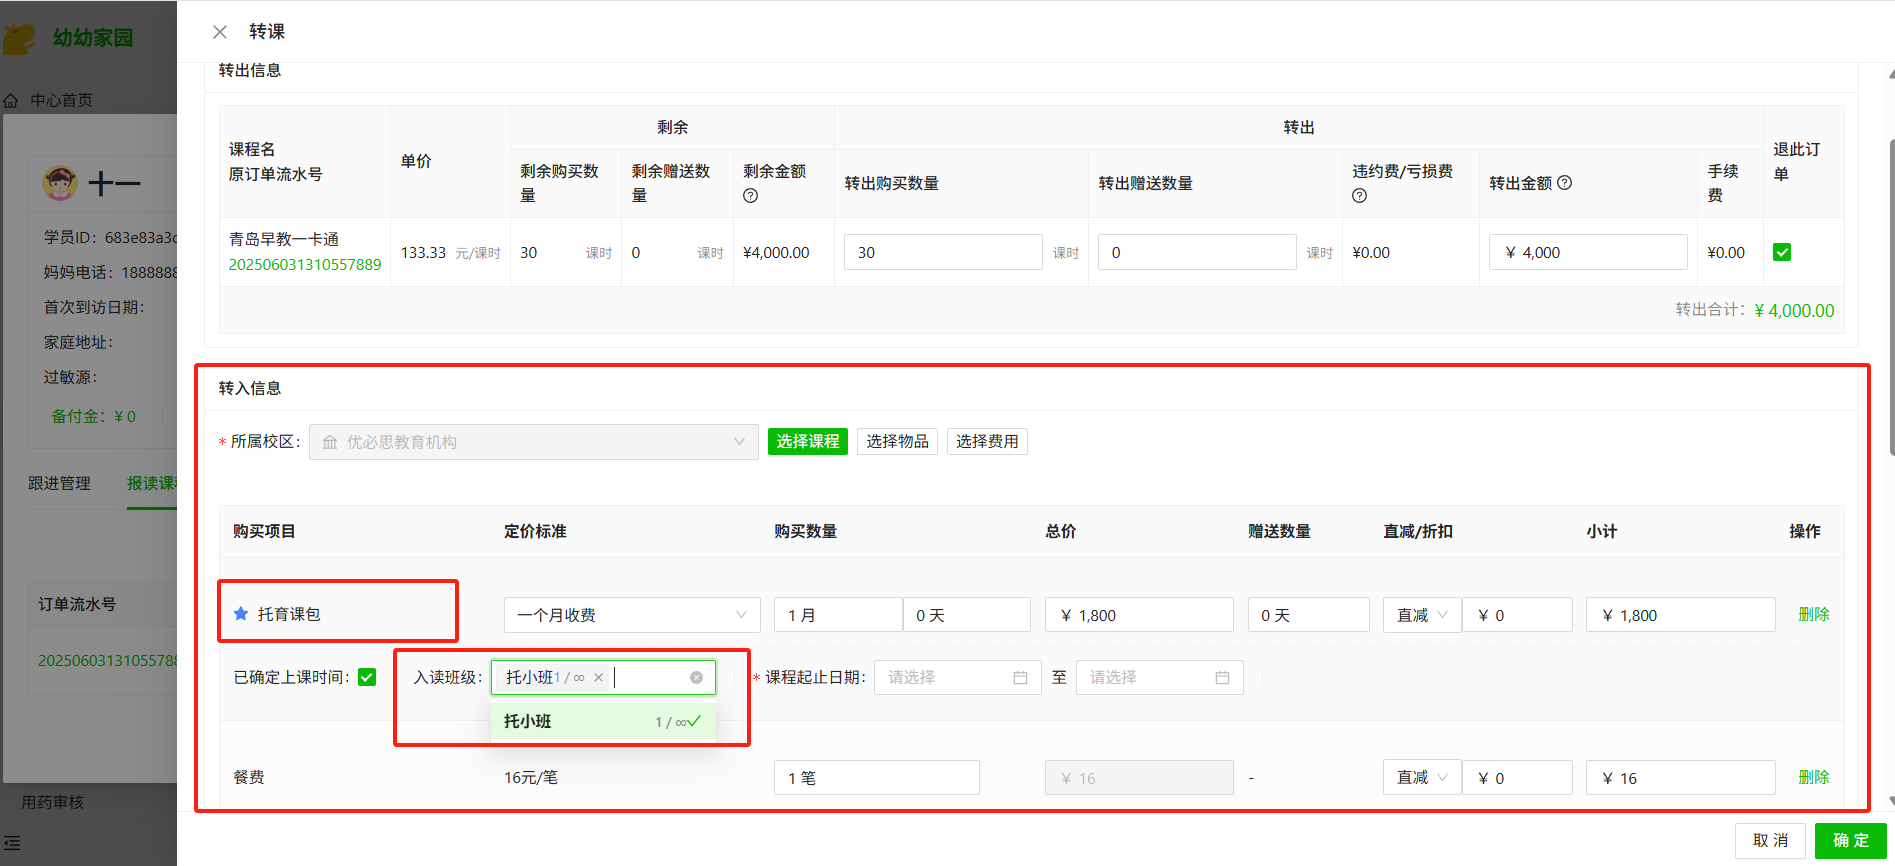Viewport: 1895px width, 866px height.
Task: Remove the 托小班 tag from class selector
Action: point(598,678)
